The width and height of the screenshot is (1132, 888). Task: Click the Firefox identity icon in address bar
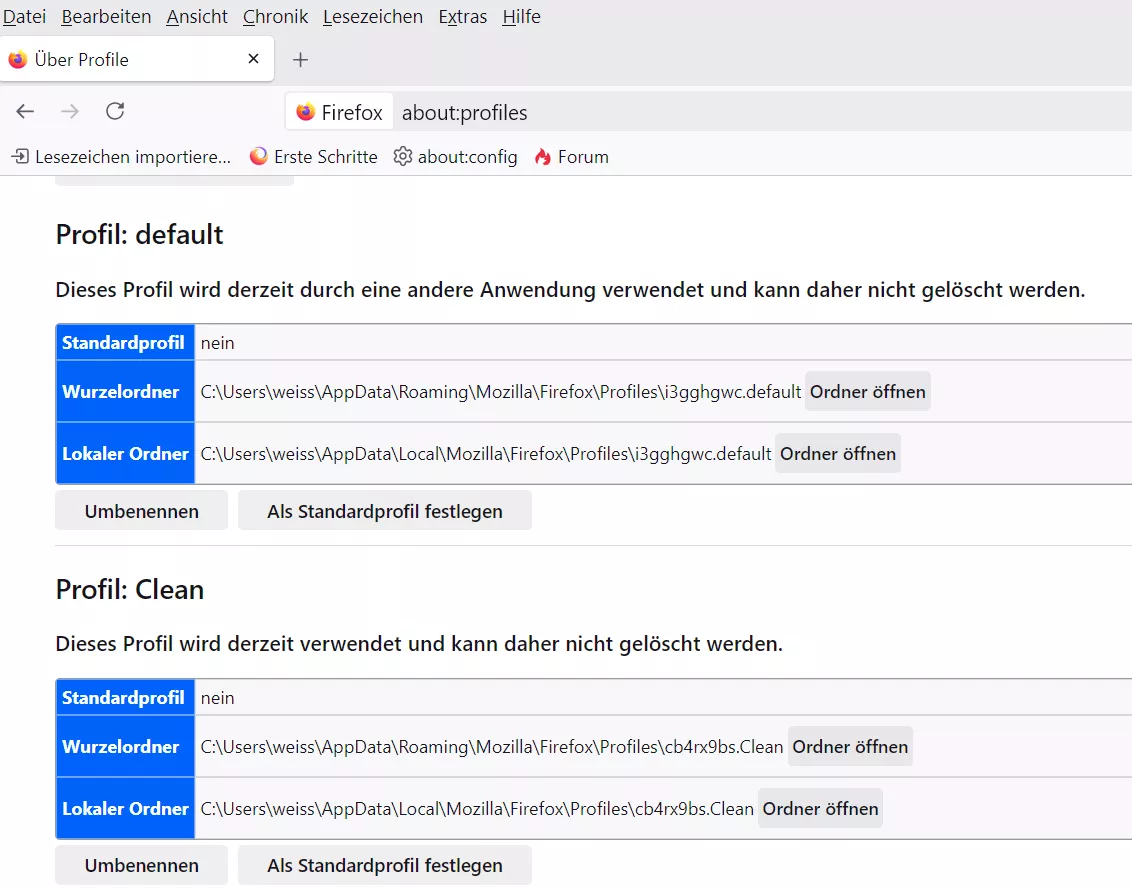tap(339, 112)
